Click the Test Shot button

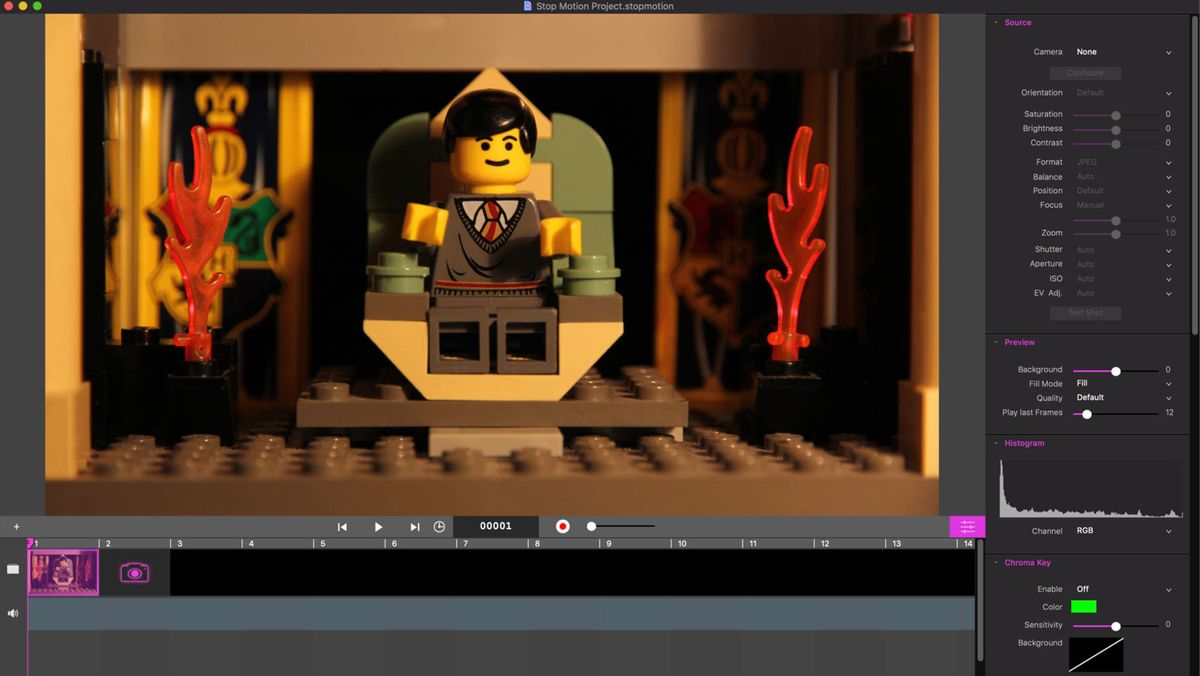click(x=1085, y=312)
